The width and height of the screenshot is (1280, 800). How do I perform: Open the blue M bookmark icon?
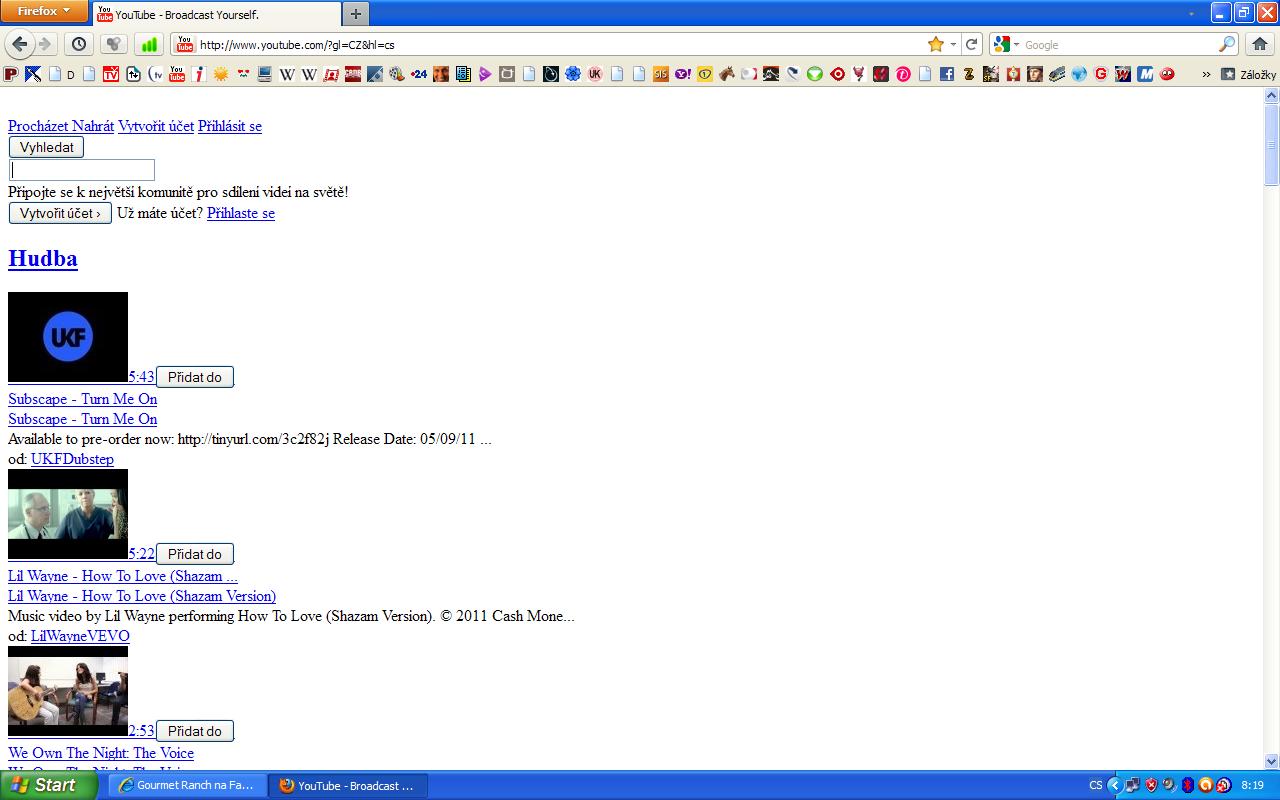[x=1145, y=73]
